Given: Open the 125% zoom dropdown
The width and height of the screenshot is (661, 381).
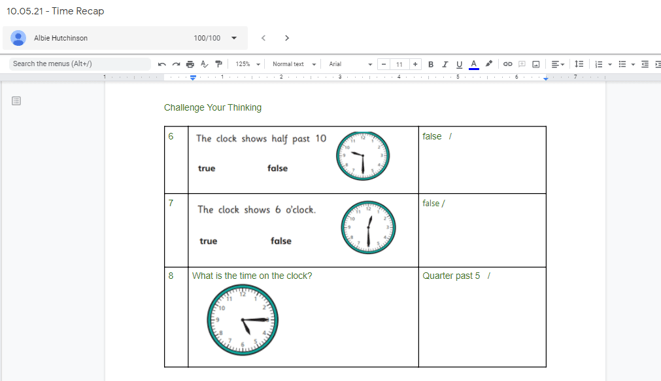Looking at the screenshot, I should [x=248, y=64].
